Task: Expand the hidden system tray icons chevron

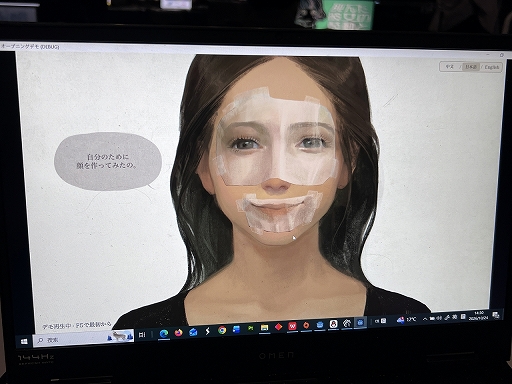Action: coord(425,319)
